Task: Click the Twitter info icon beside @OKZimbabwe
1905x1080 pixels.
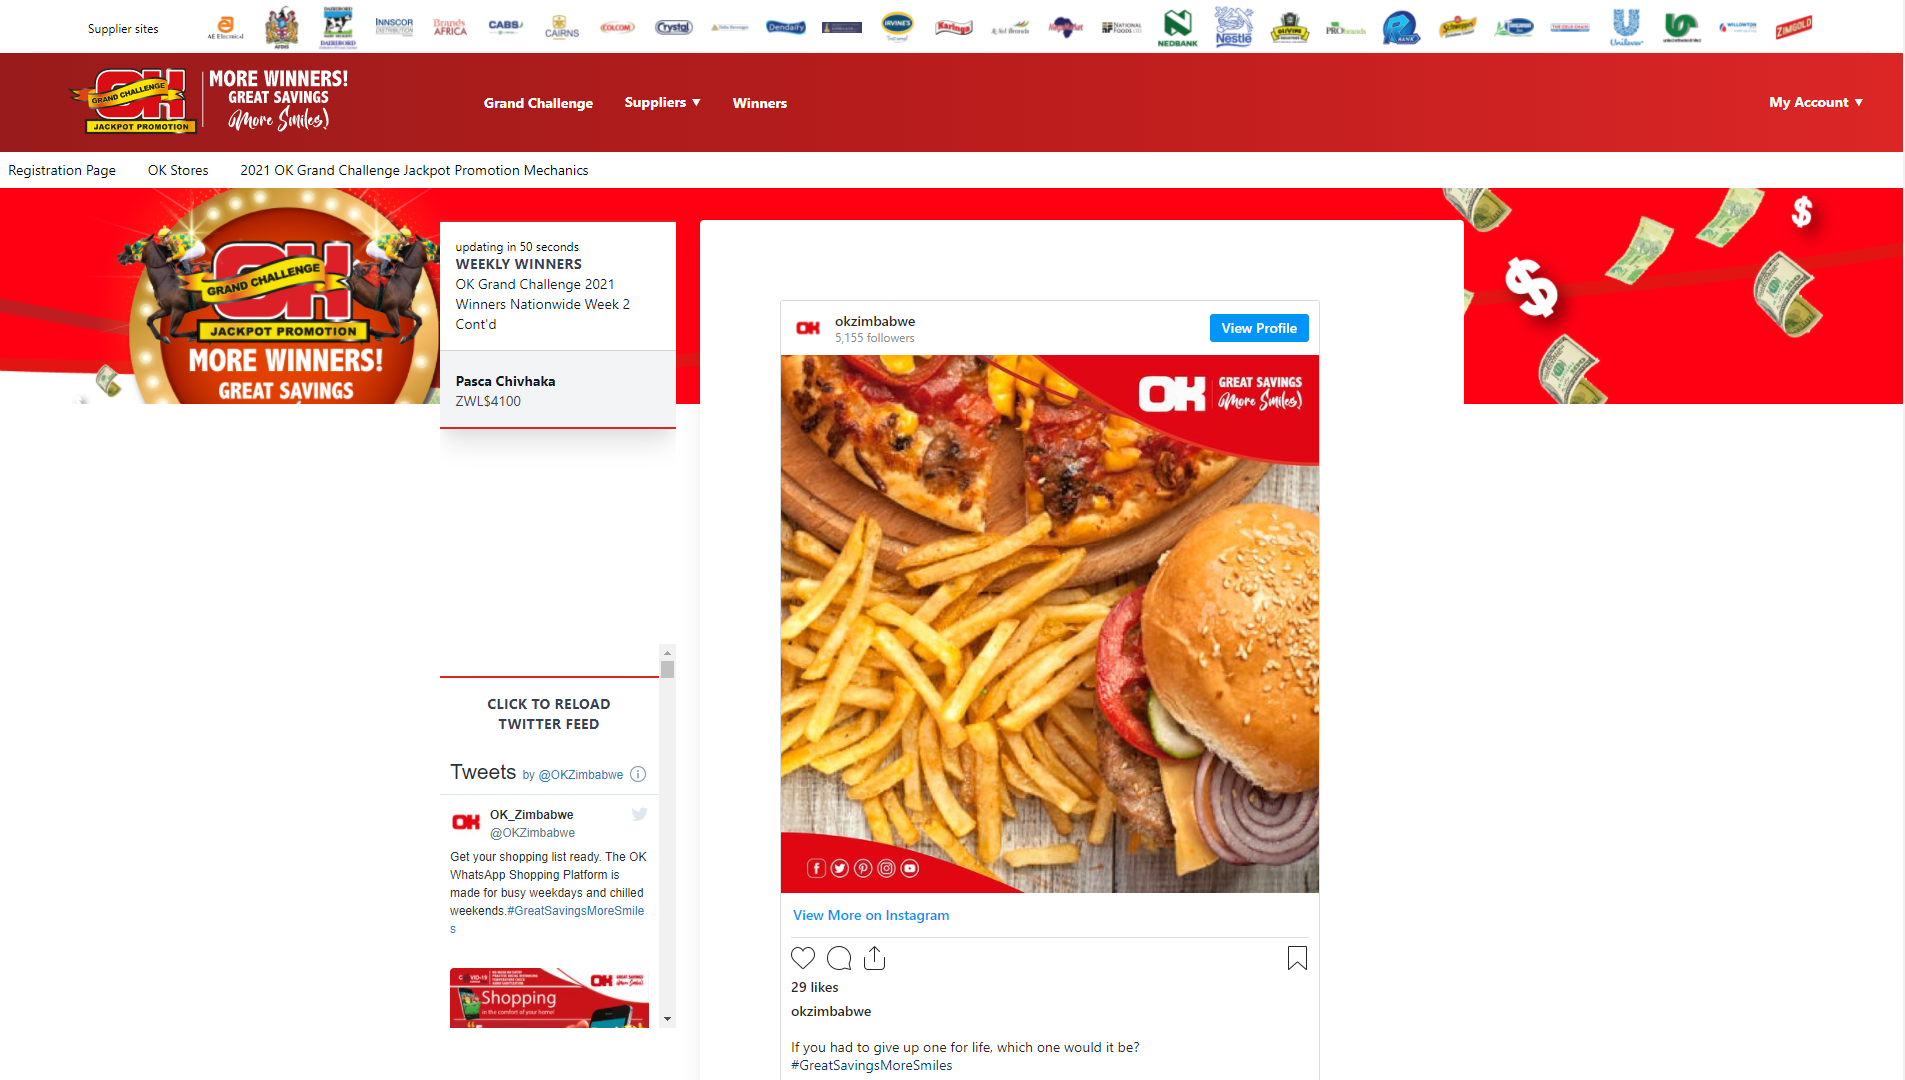Action: pyautogui.click(x=638, y=774)
